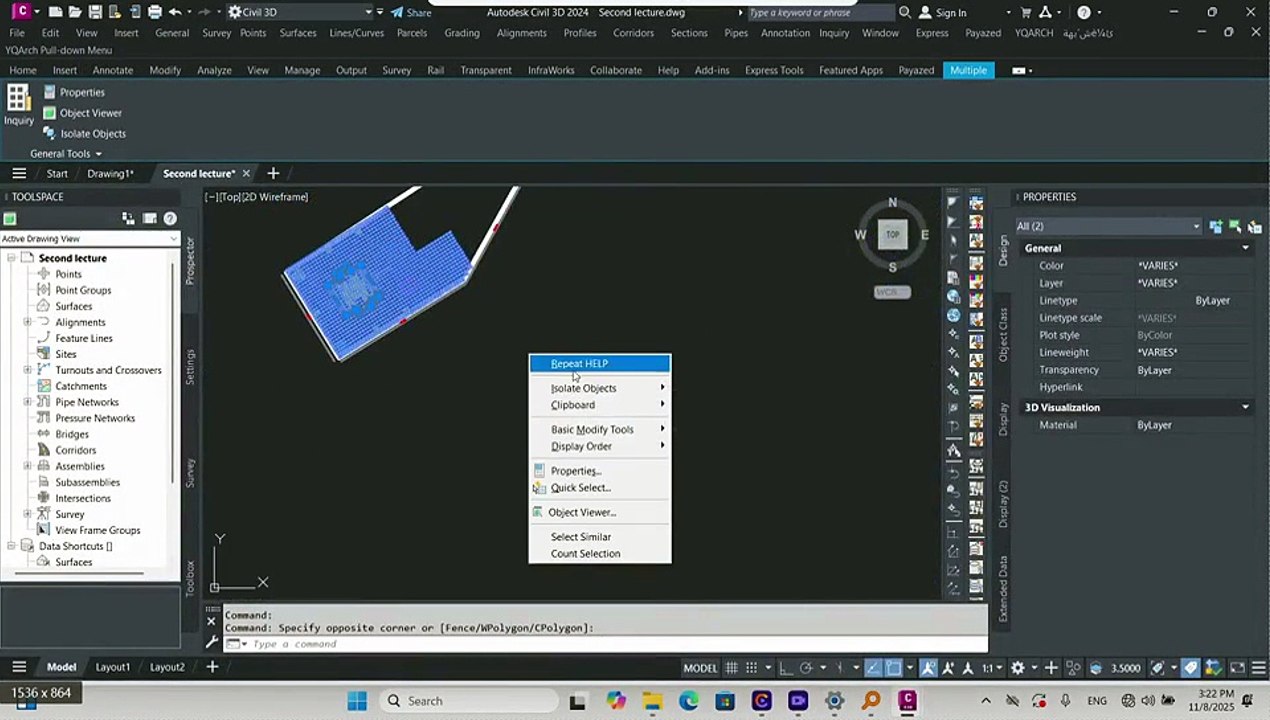Toggle Snap mode in status bar
The width and height of the screenshot is (1270, 720).
751,668
